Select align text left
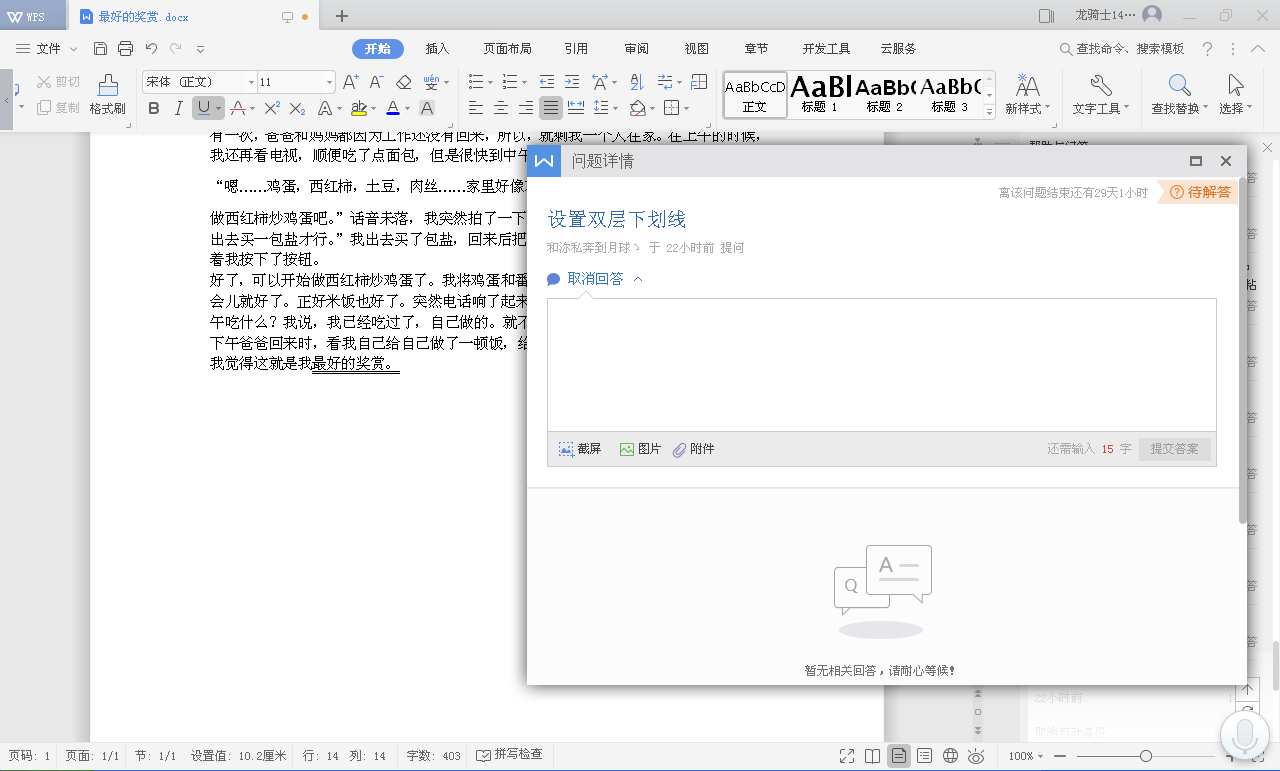Viewport: 1280px width, 771px height. [476, 108]
